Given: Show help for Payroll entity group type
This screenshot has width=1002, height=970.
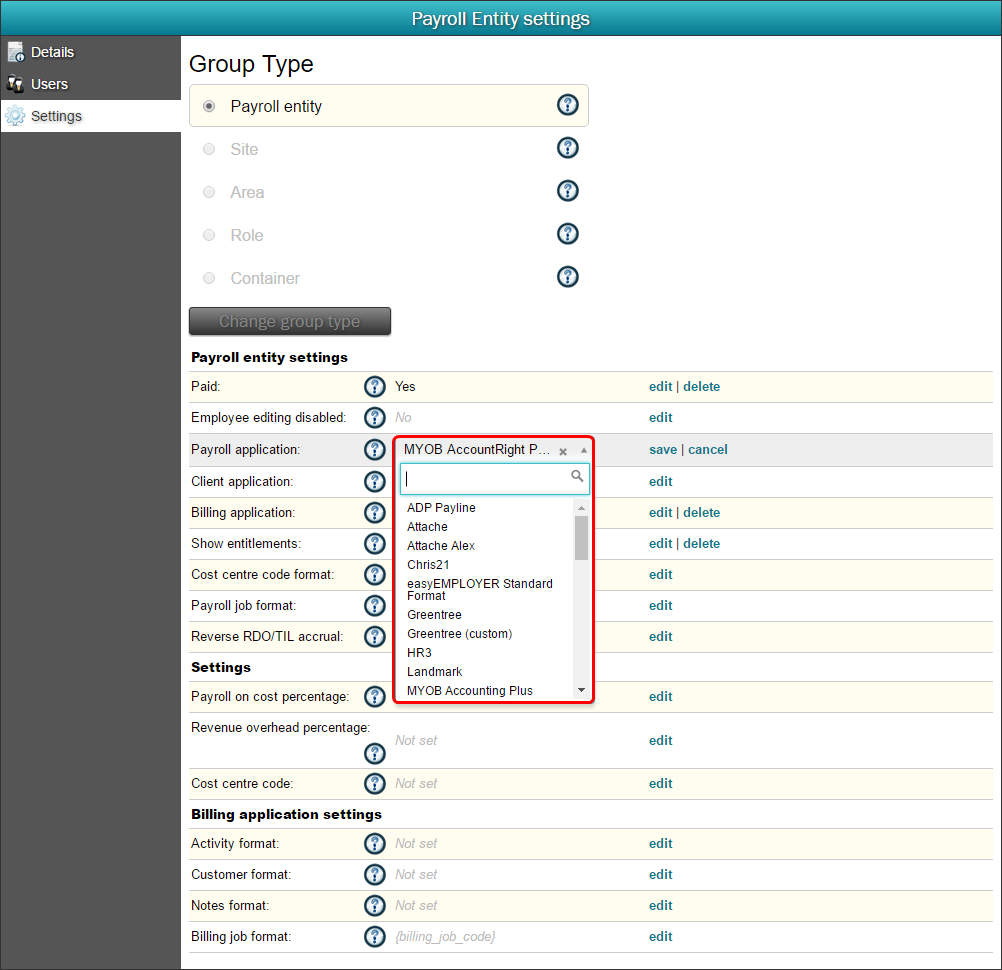Looking at the screenshot, I should pyautogui.click(x=567, y=105).
